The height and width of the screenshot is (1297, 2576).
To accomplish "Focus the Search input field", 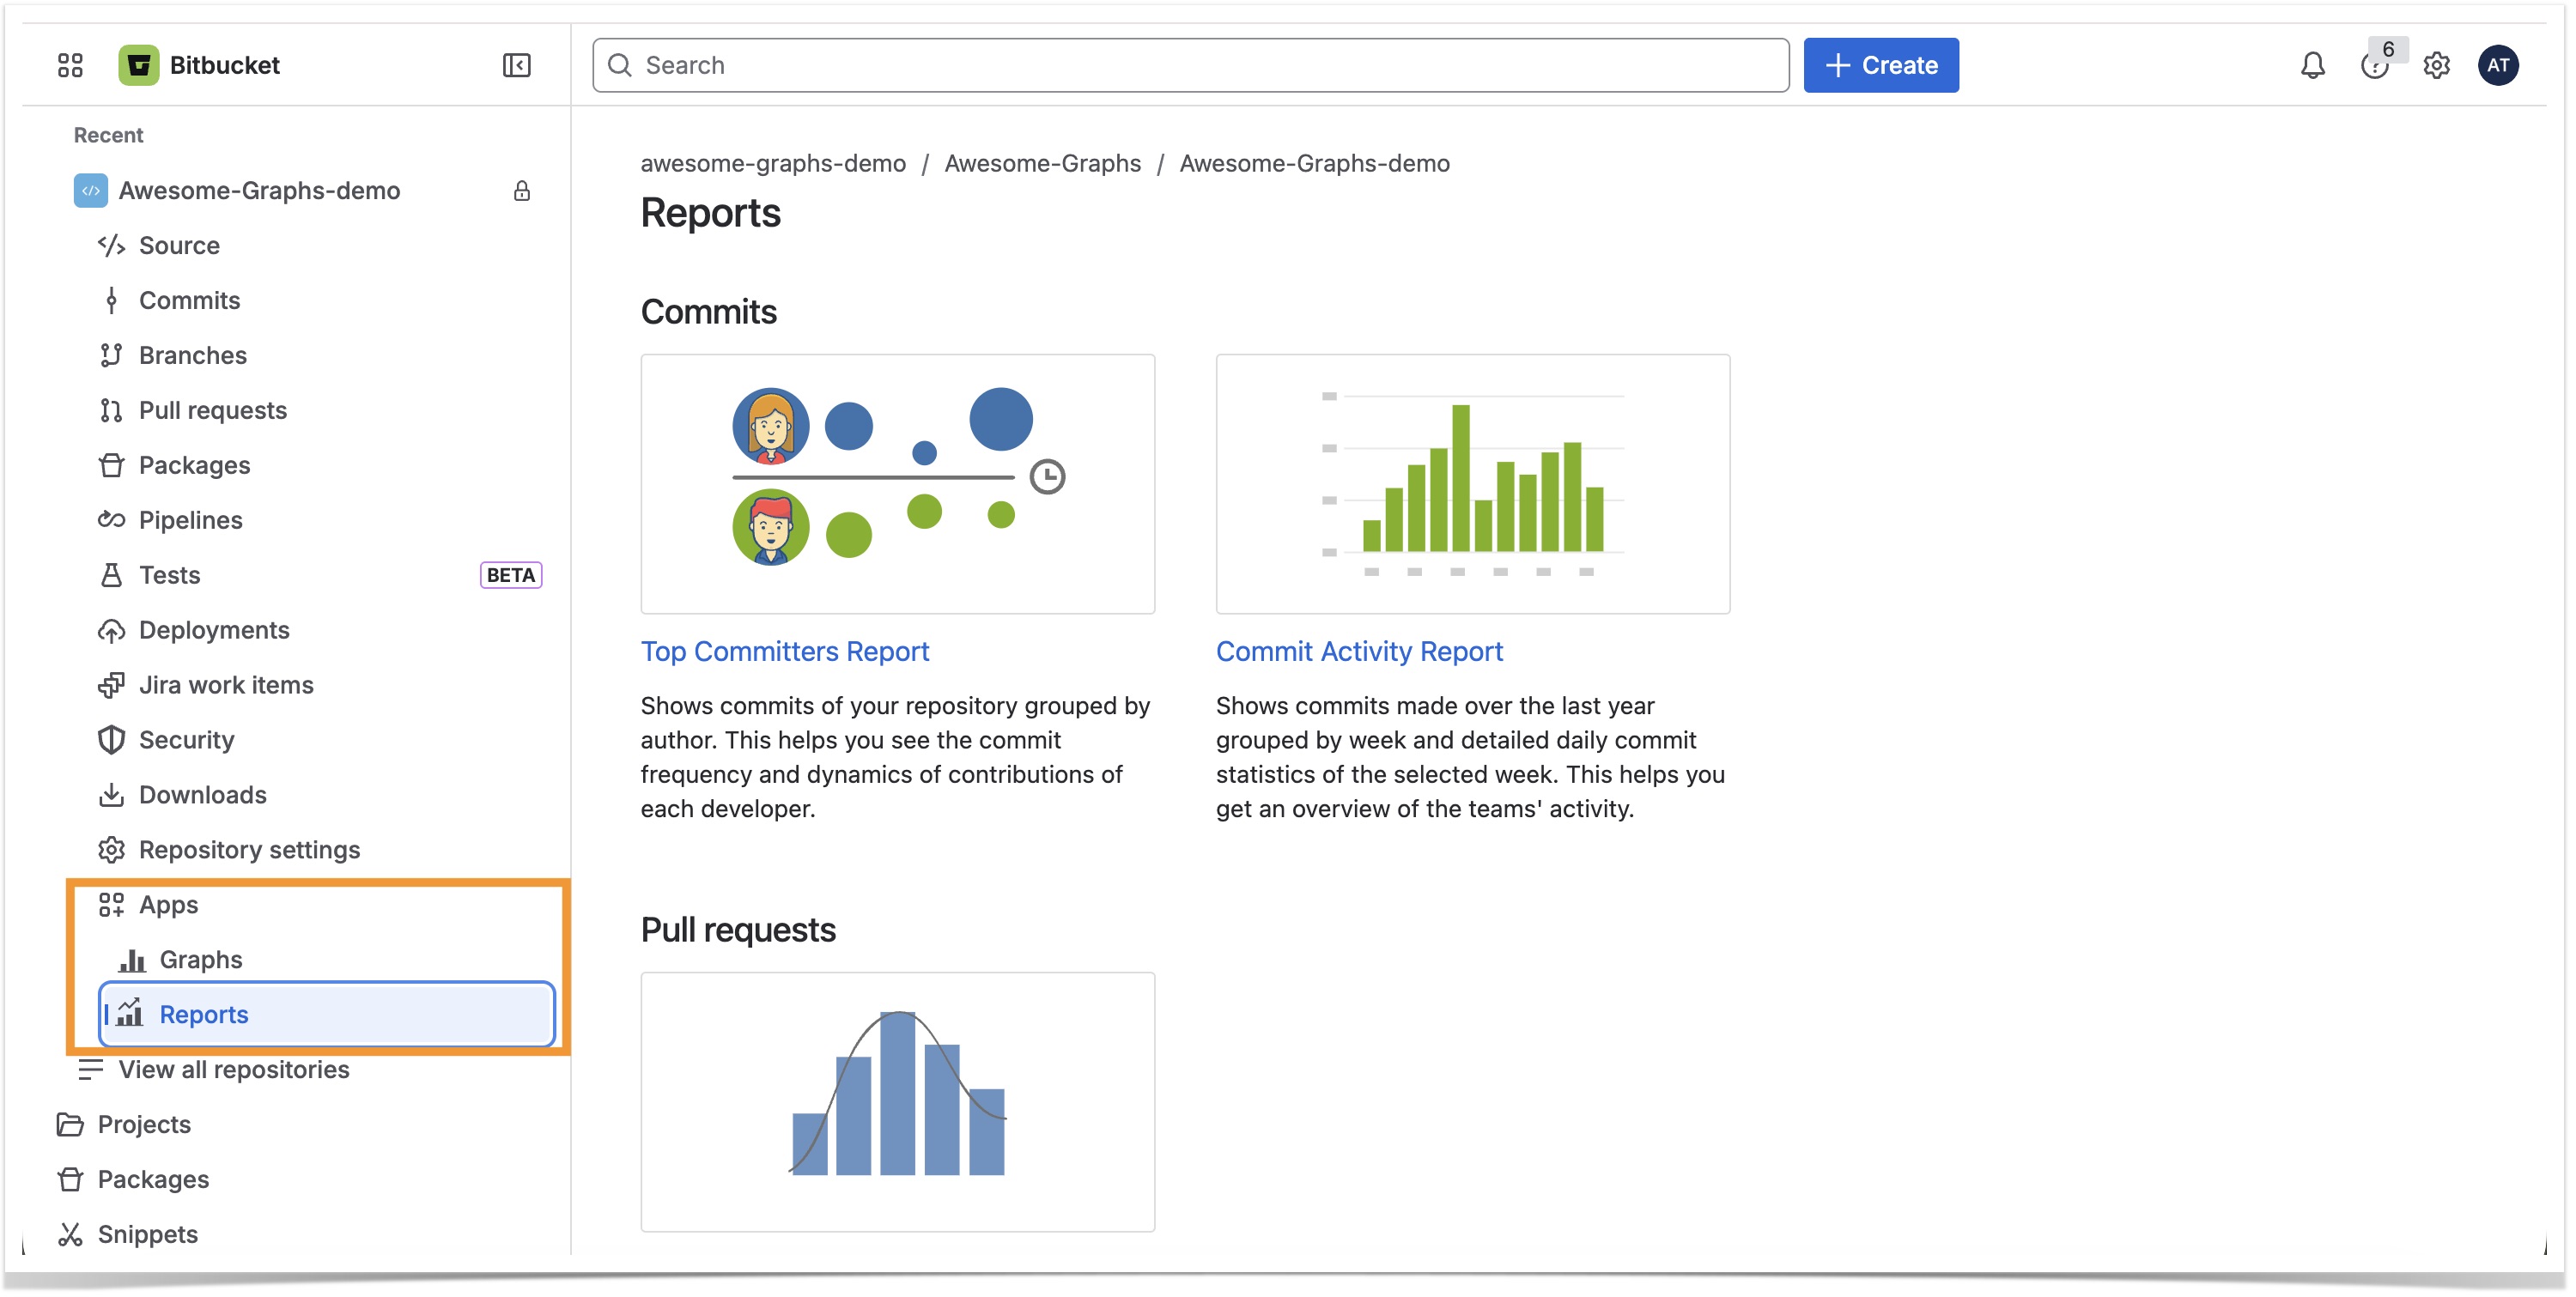I will (1190, 65).
